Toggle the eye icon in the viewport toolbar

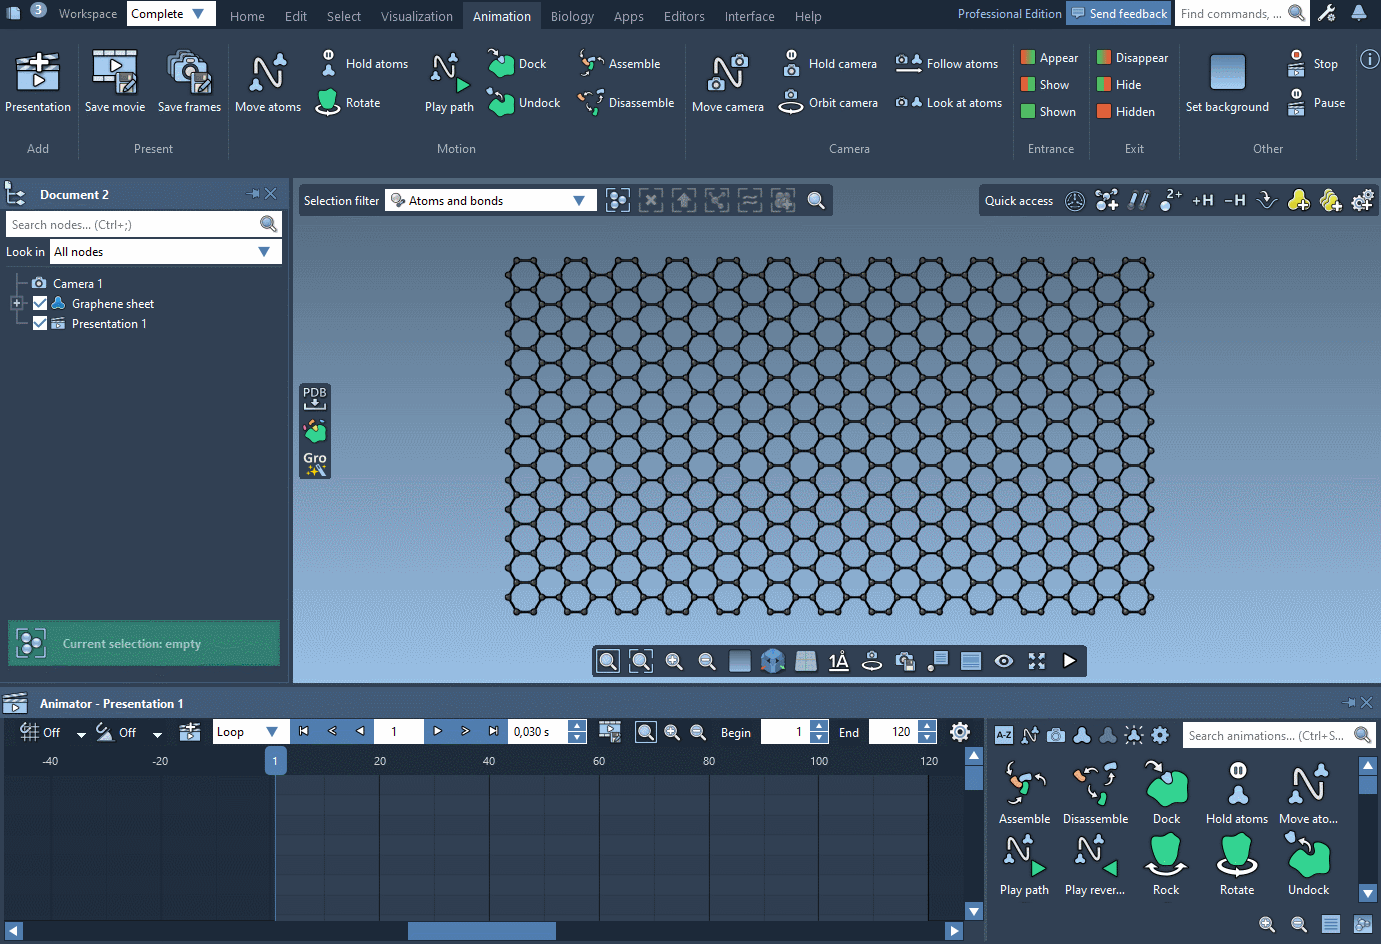click(x=1004, y=661)
